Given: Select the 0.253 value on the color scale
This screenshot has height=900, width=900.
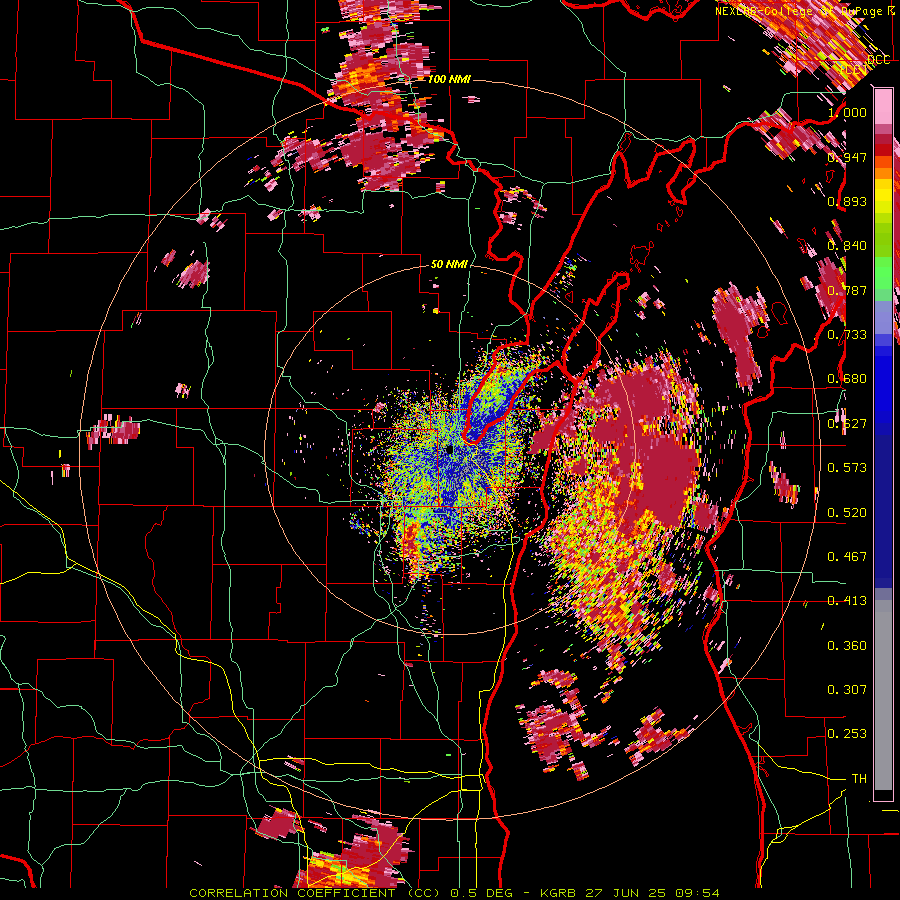Looking at the screenshot, I should pyautogui.click(x=847, y=734).
